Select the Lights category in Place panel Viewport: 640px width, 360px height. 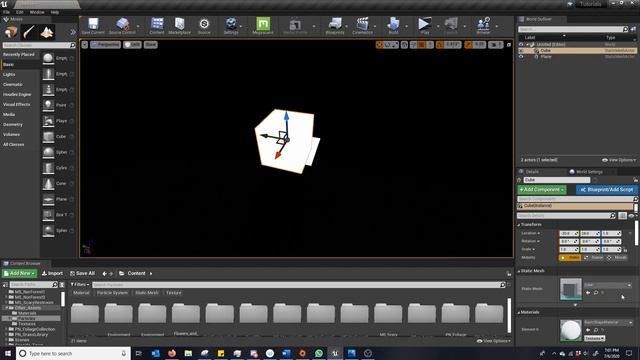point(9,74)
